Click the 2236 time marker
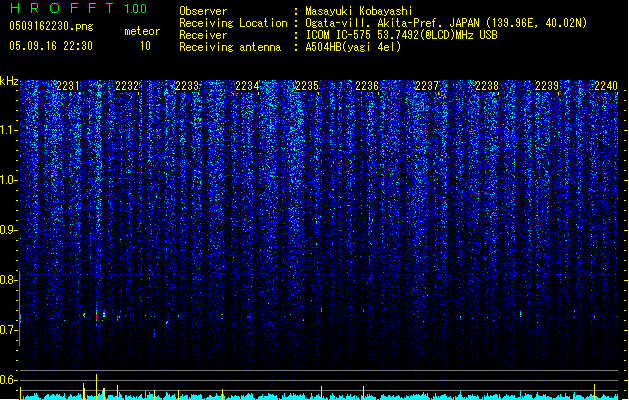This screenshot has height=400, width=629. point(367,86)
